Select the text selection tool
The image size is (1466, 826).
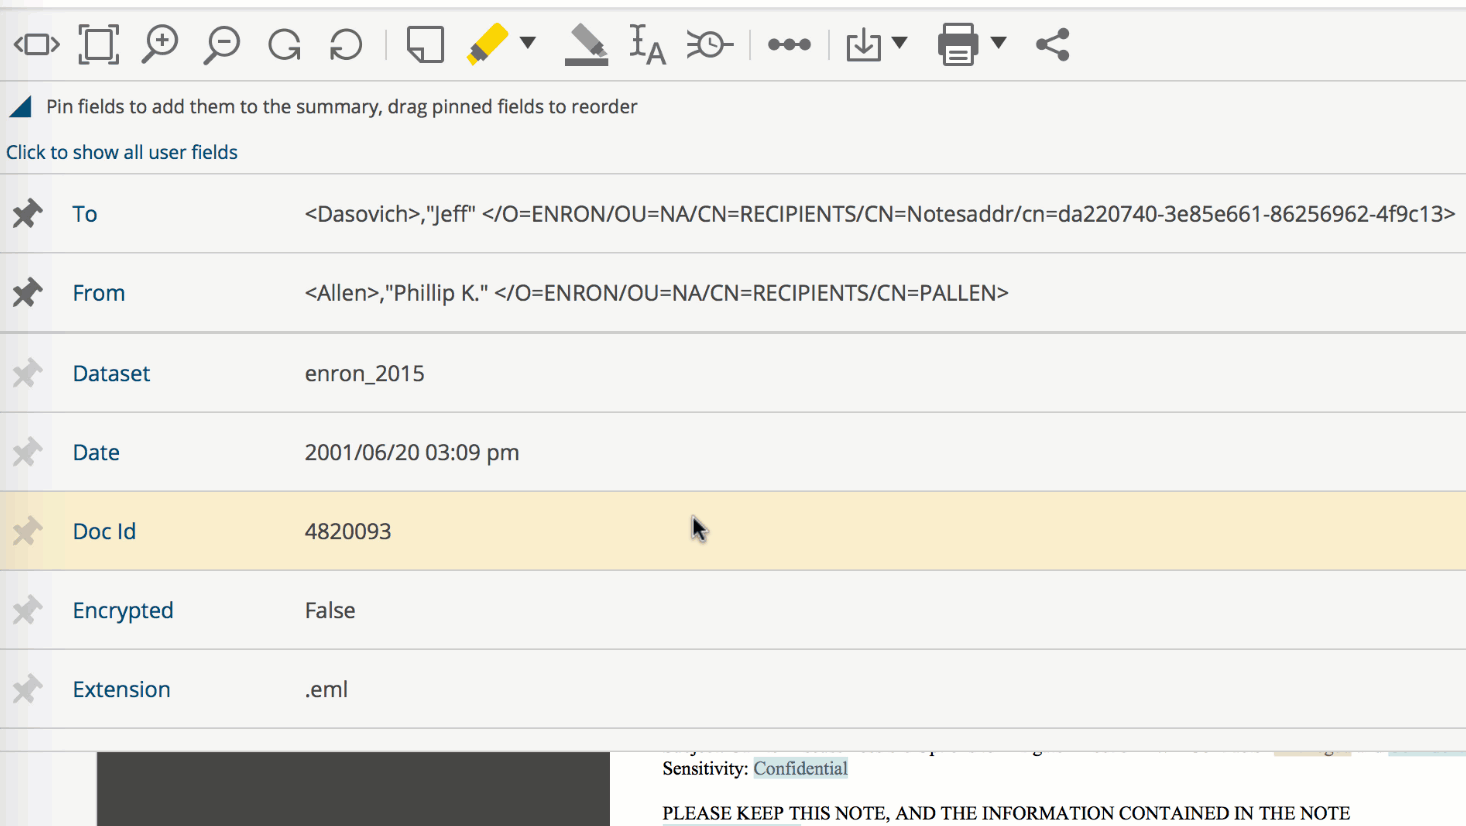(x=647, y=45)
